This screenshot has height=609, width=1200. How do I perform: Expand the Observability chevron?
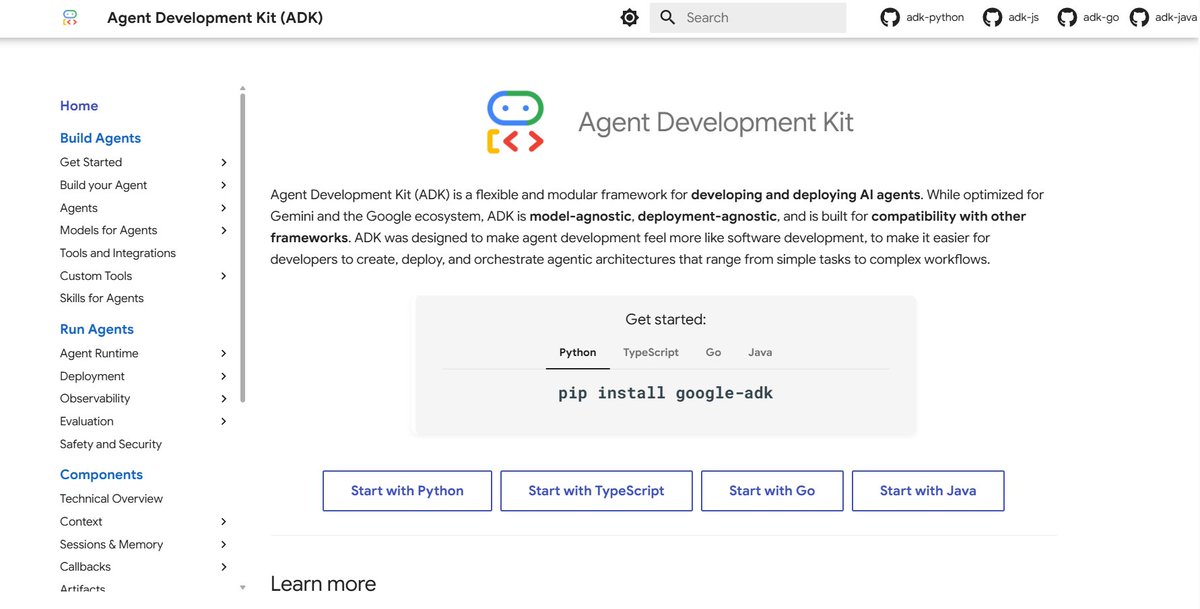tap(224, 398)
